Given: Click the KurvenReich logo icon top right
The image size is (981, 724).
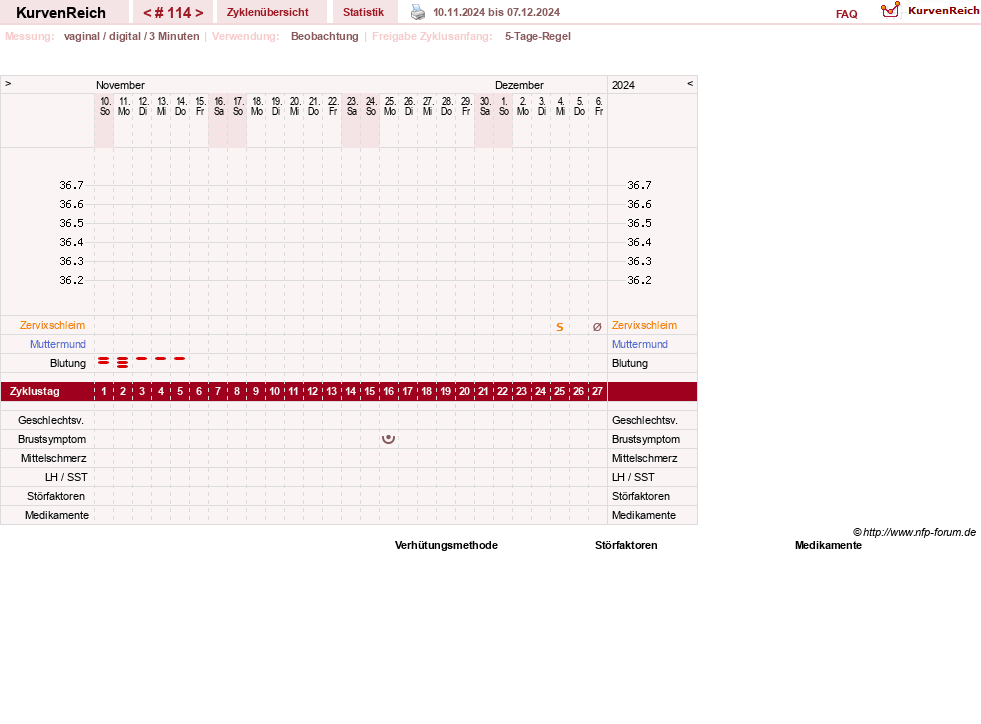Looking at the screenshot, I should 890,10.
